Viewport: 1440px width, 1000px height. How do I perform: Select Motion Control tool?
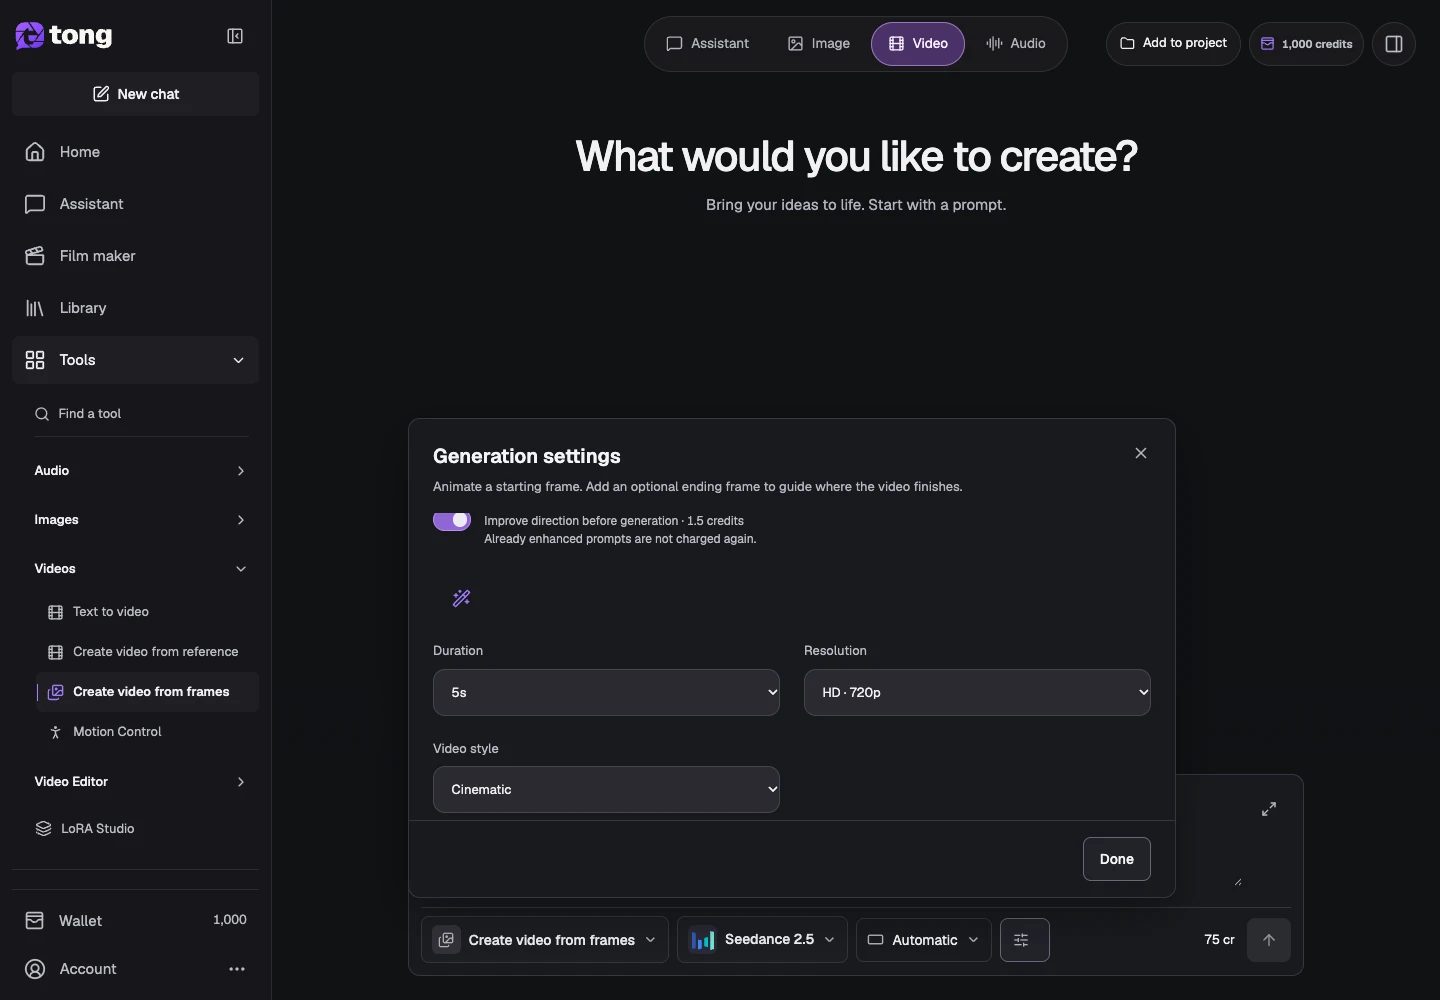tap(148, 732)
